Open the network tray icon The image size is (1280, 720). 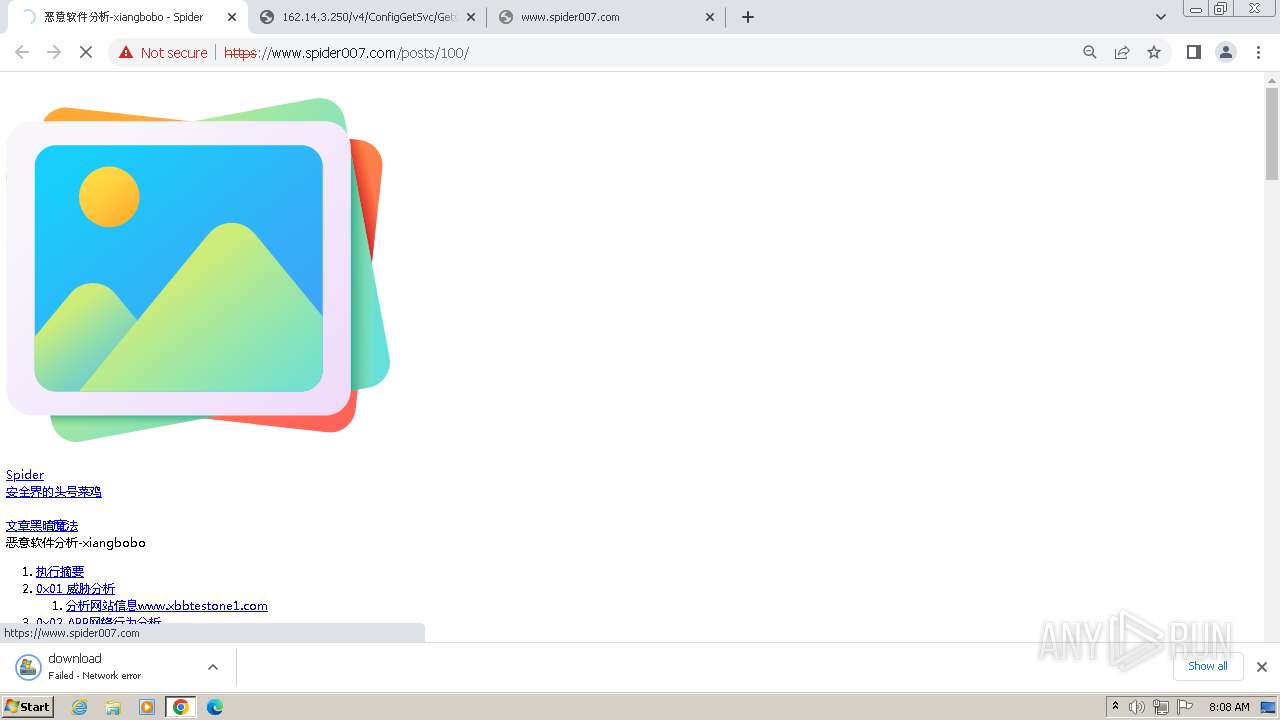click(1161, 707)
